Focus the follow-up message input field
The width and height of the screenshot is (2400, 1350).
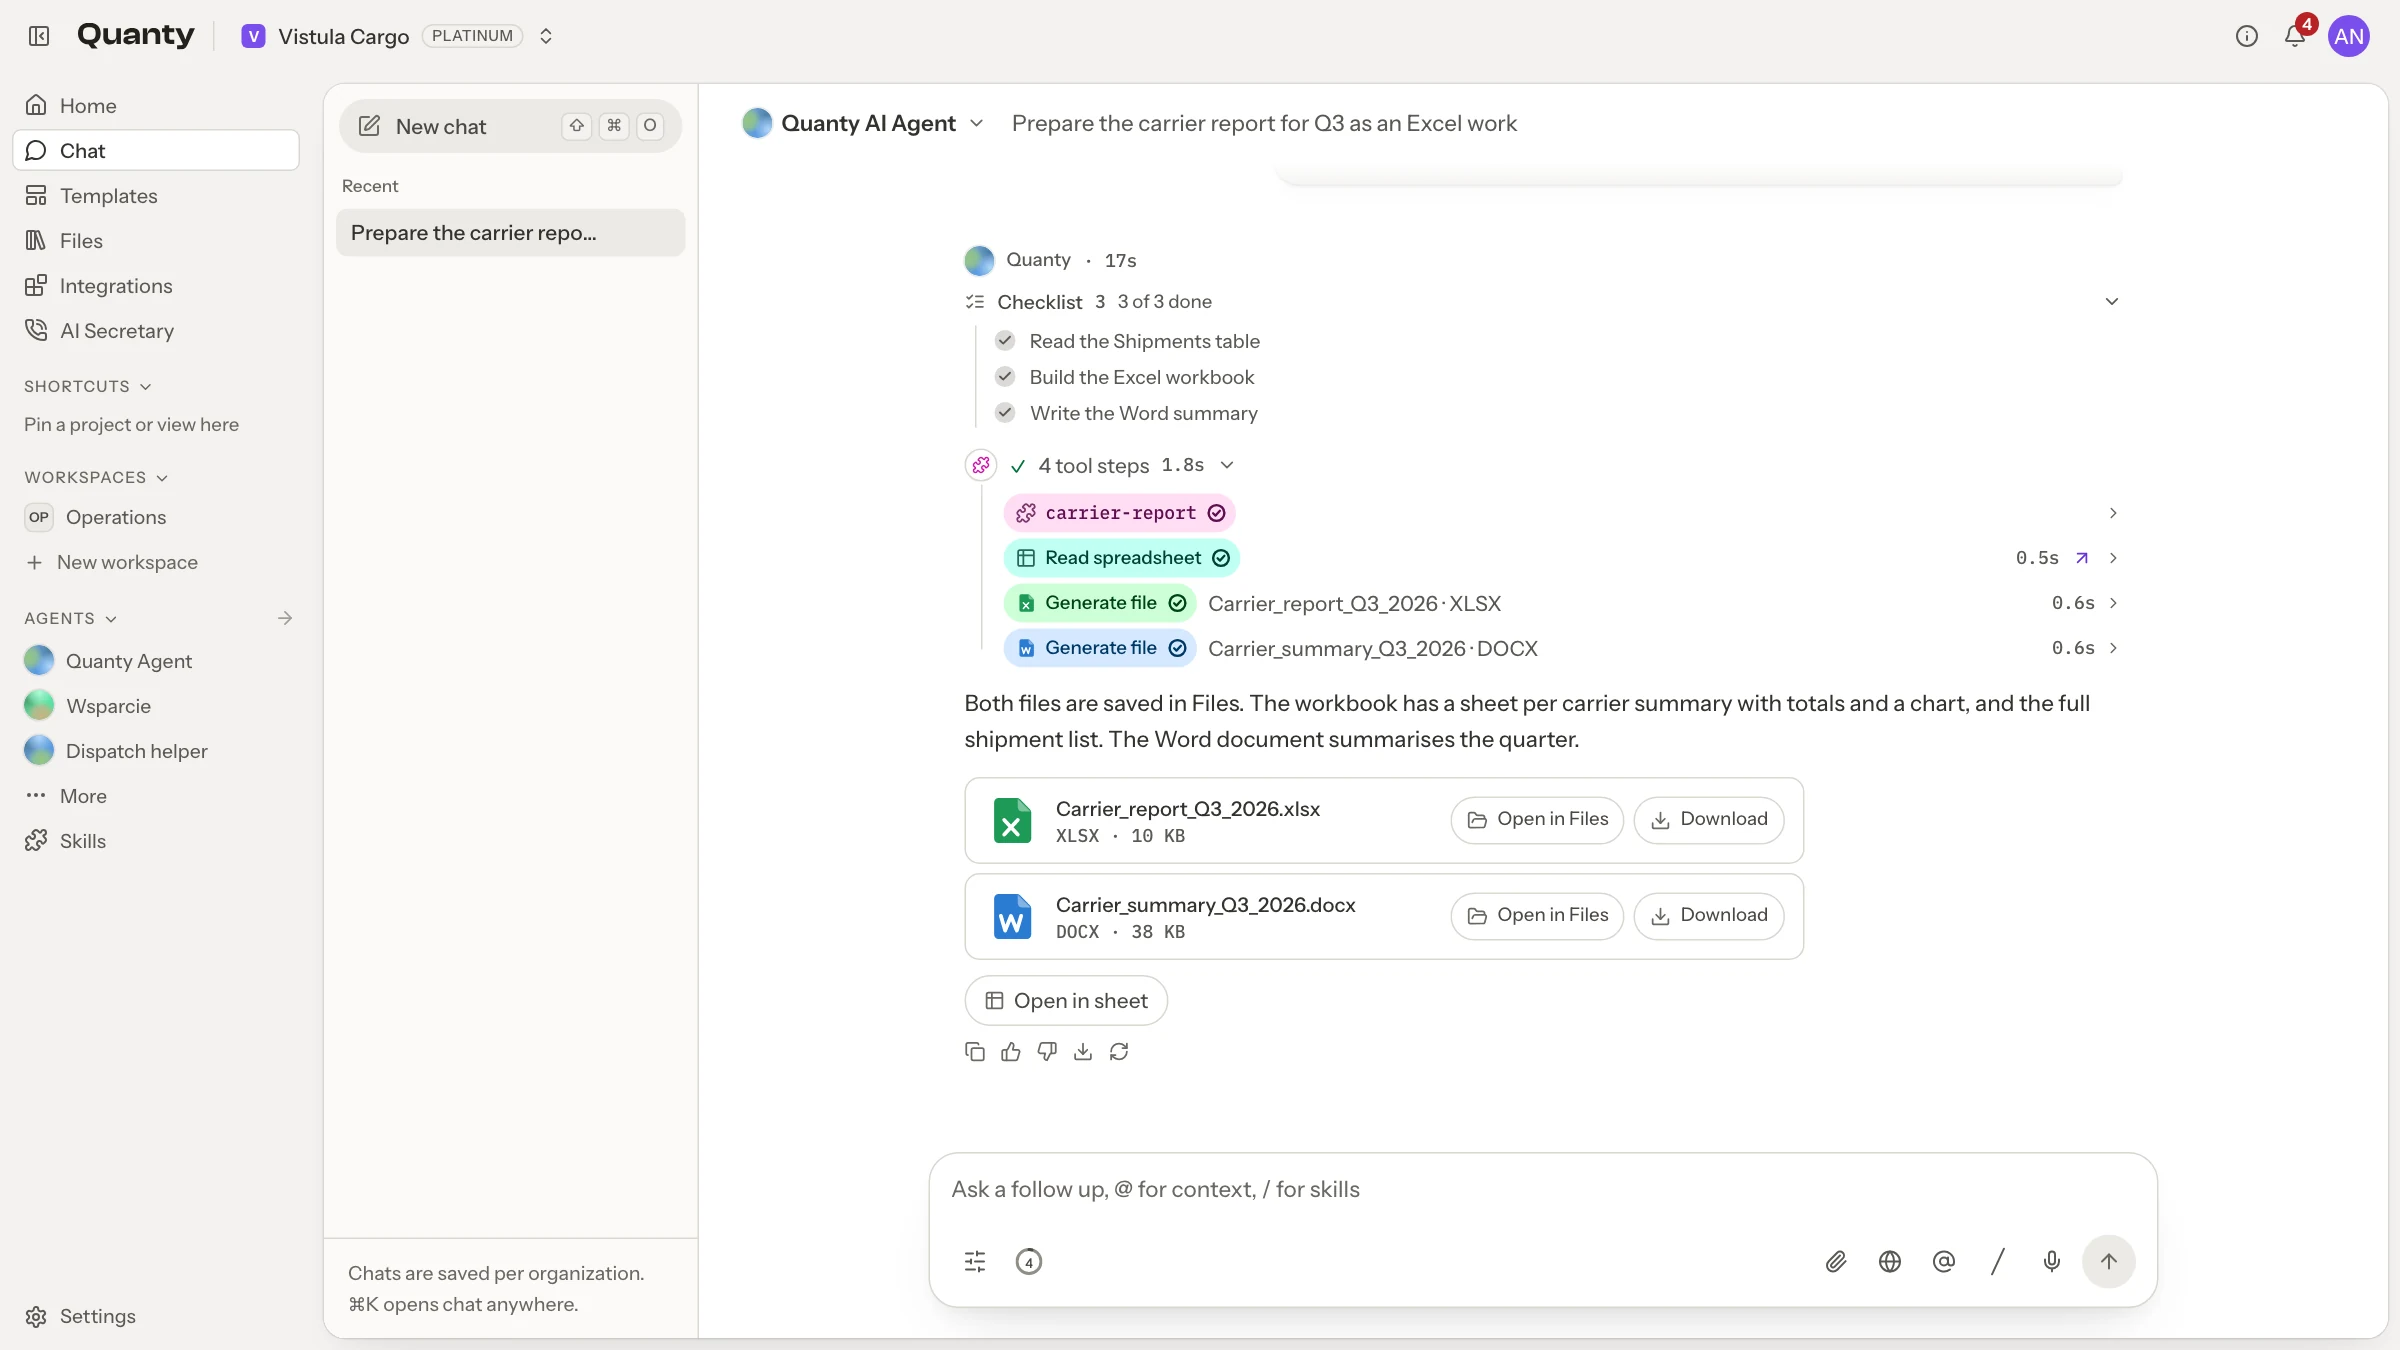pos(1542,1190)
